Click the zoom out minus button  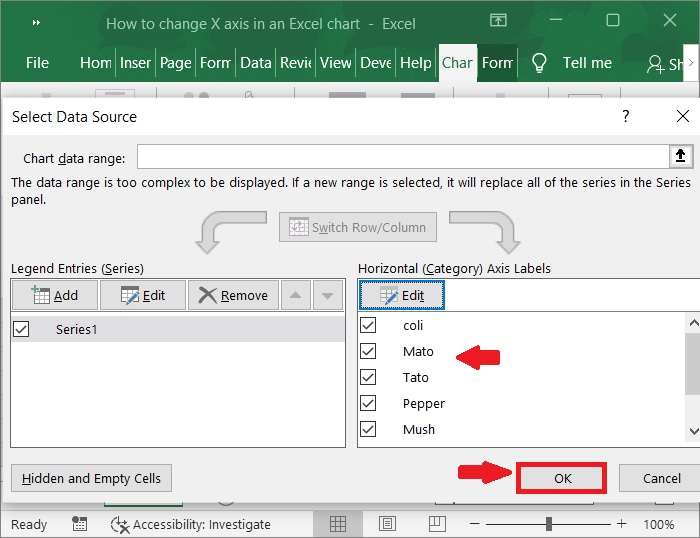tap(475, 524)
